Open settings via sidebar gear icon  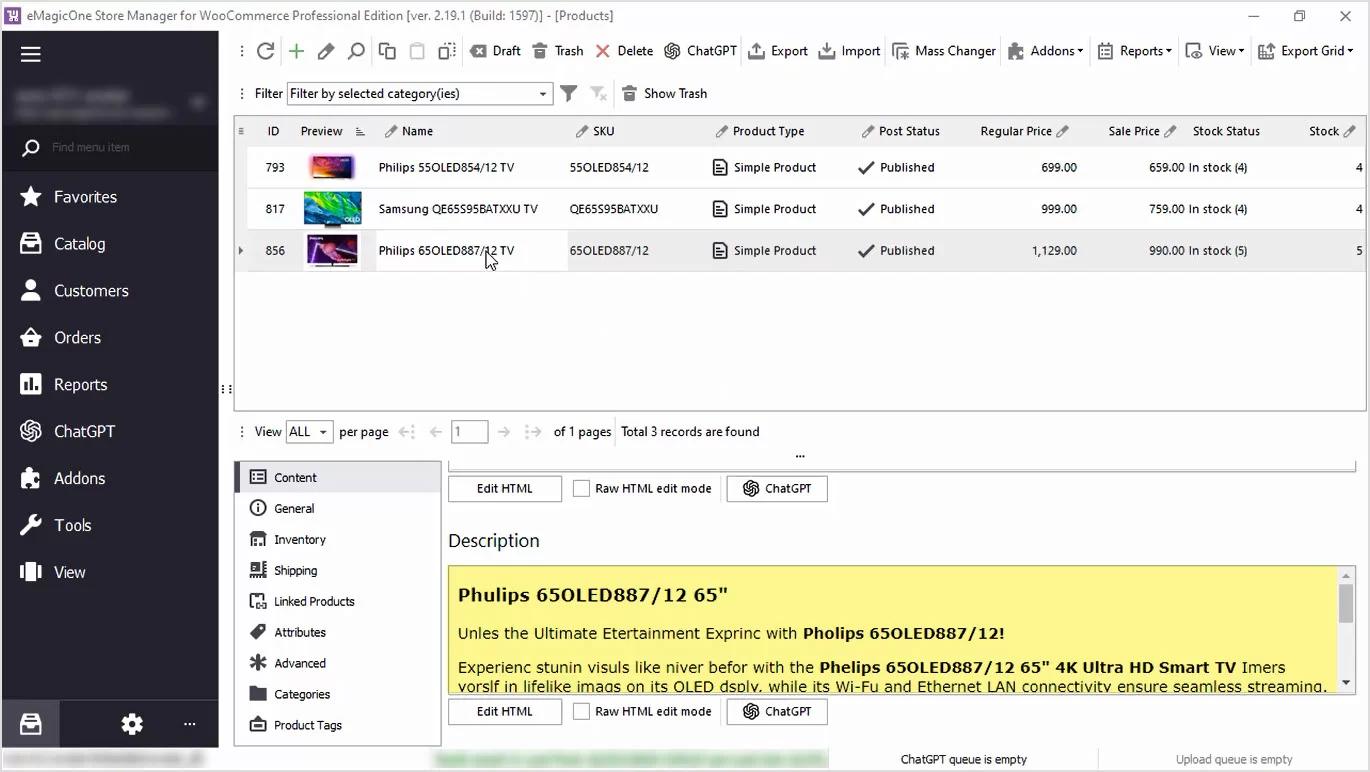132,725
